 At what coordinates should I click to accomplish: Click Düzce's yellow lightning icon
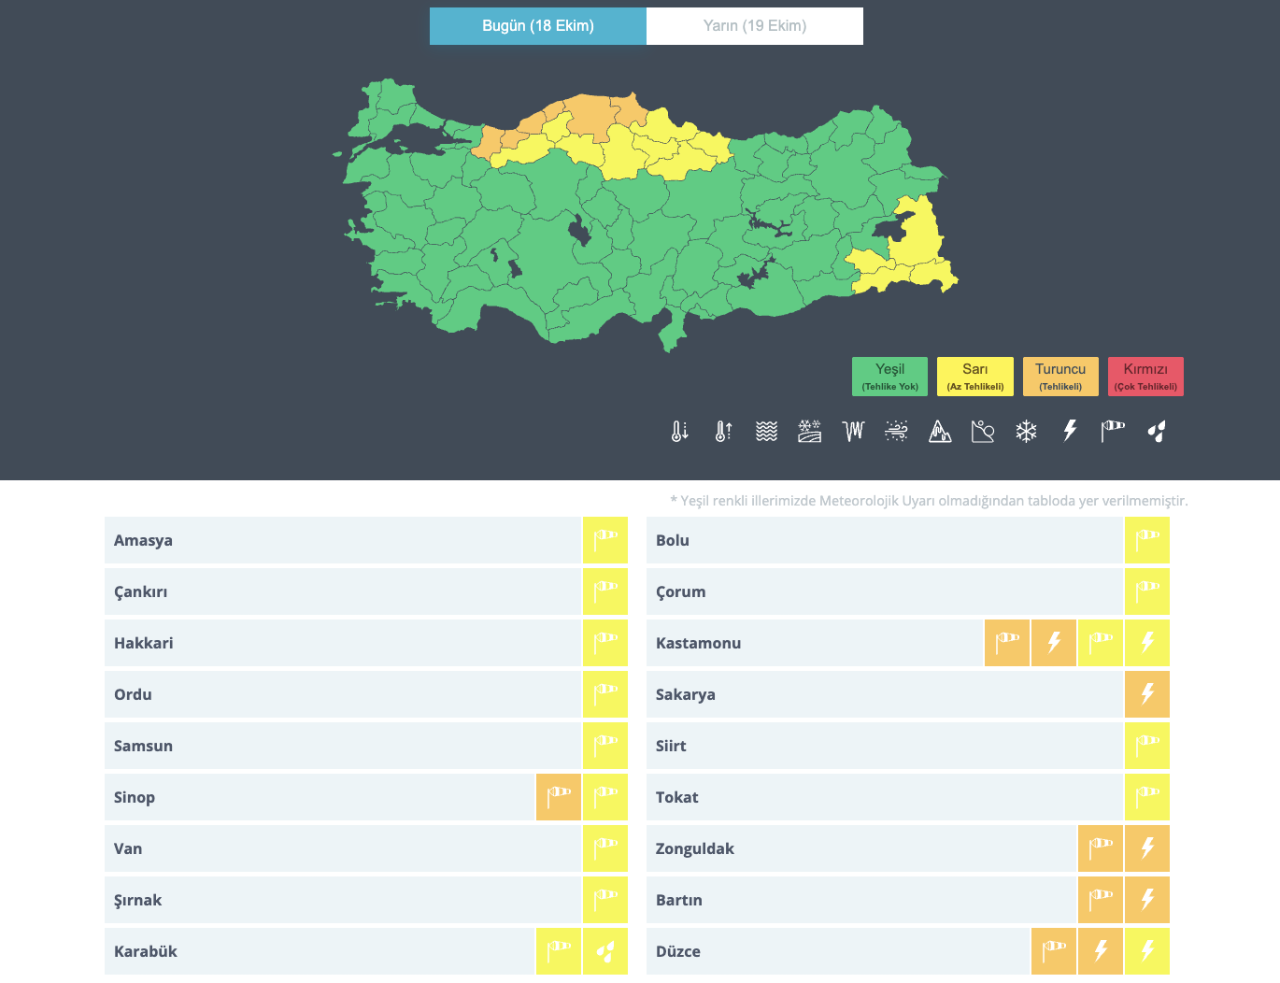1147,951
